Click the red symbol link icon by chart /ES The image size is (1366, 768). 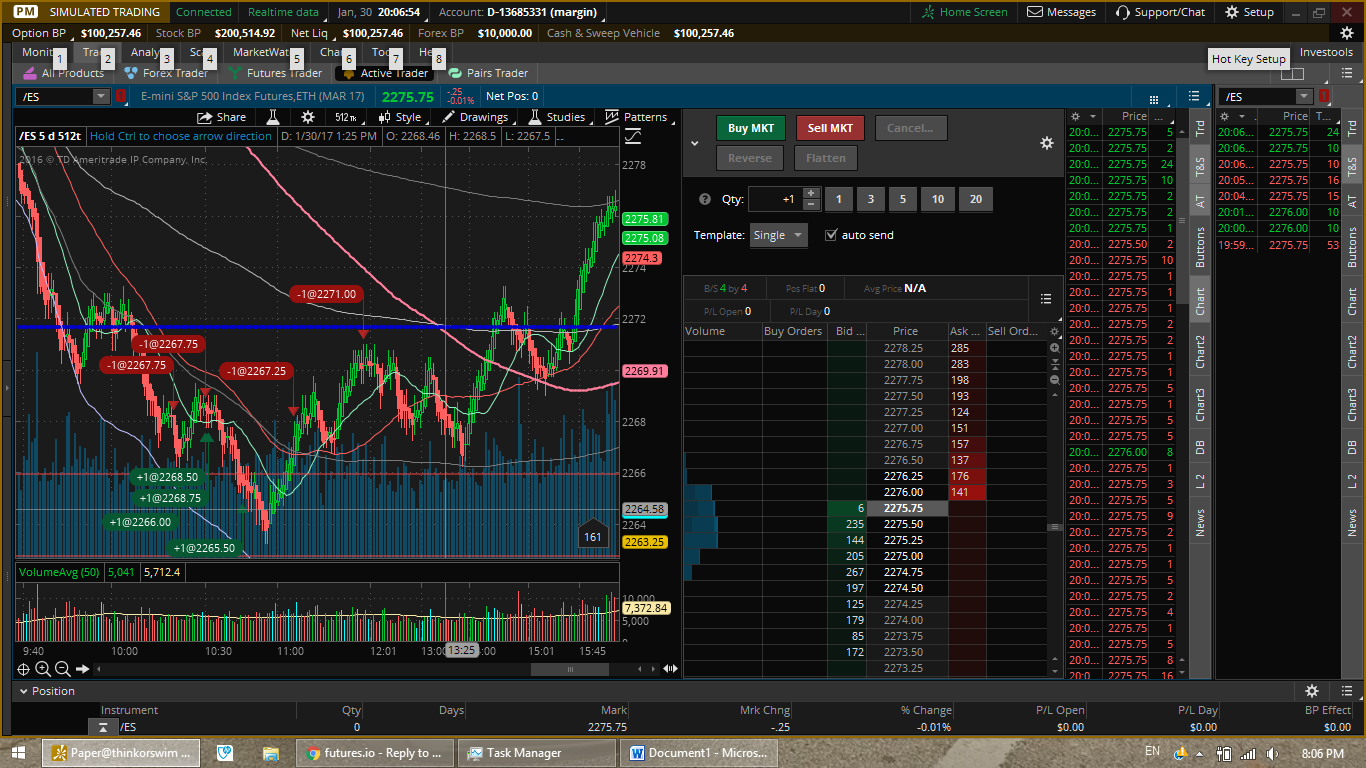point(120,96)
